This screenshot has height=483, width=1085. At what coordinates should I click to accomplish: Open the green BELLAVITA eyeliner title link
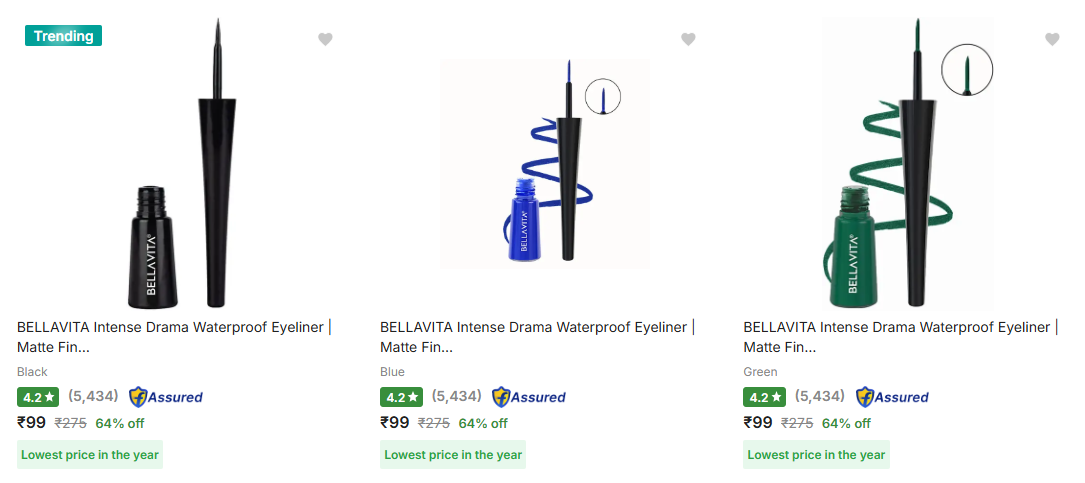900,327
